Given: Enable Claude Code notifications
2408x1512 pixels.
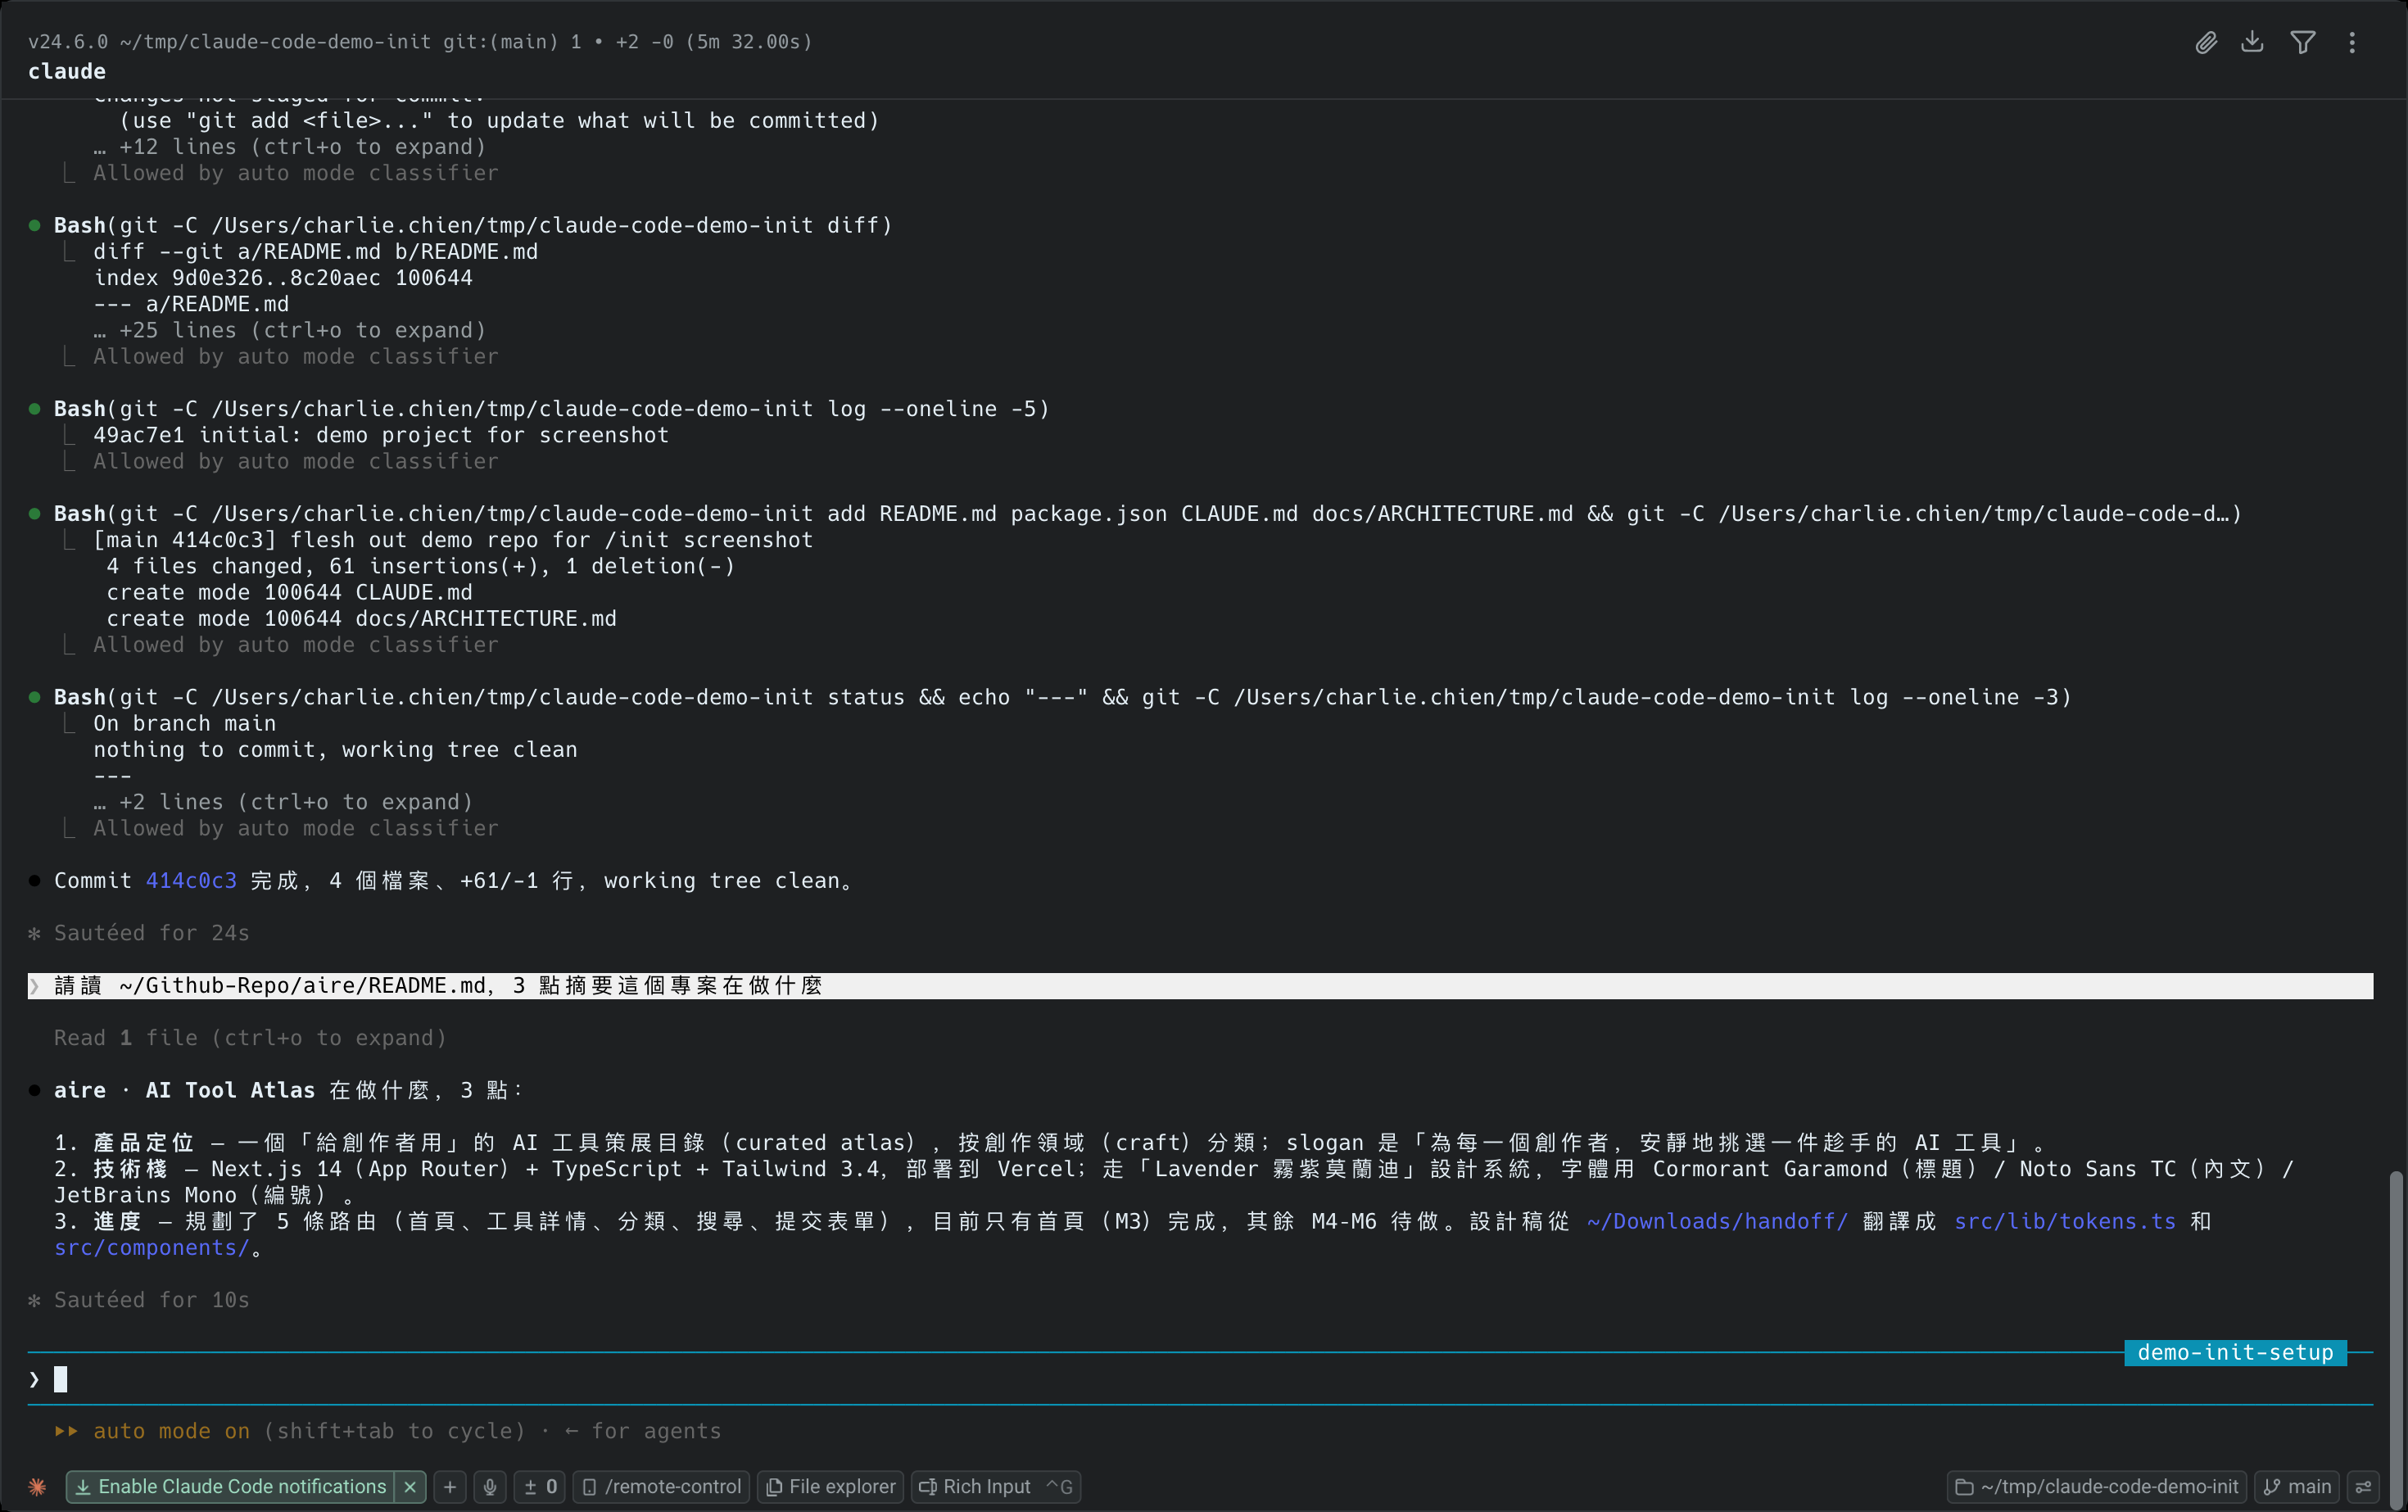Looking at the screenshot, I should pyautogui.click(x=231, y=1487).
